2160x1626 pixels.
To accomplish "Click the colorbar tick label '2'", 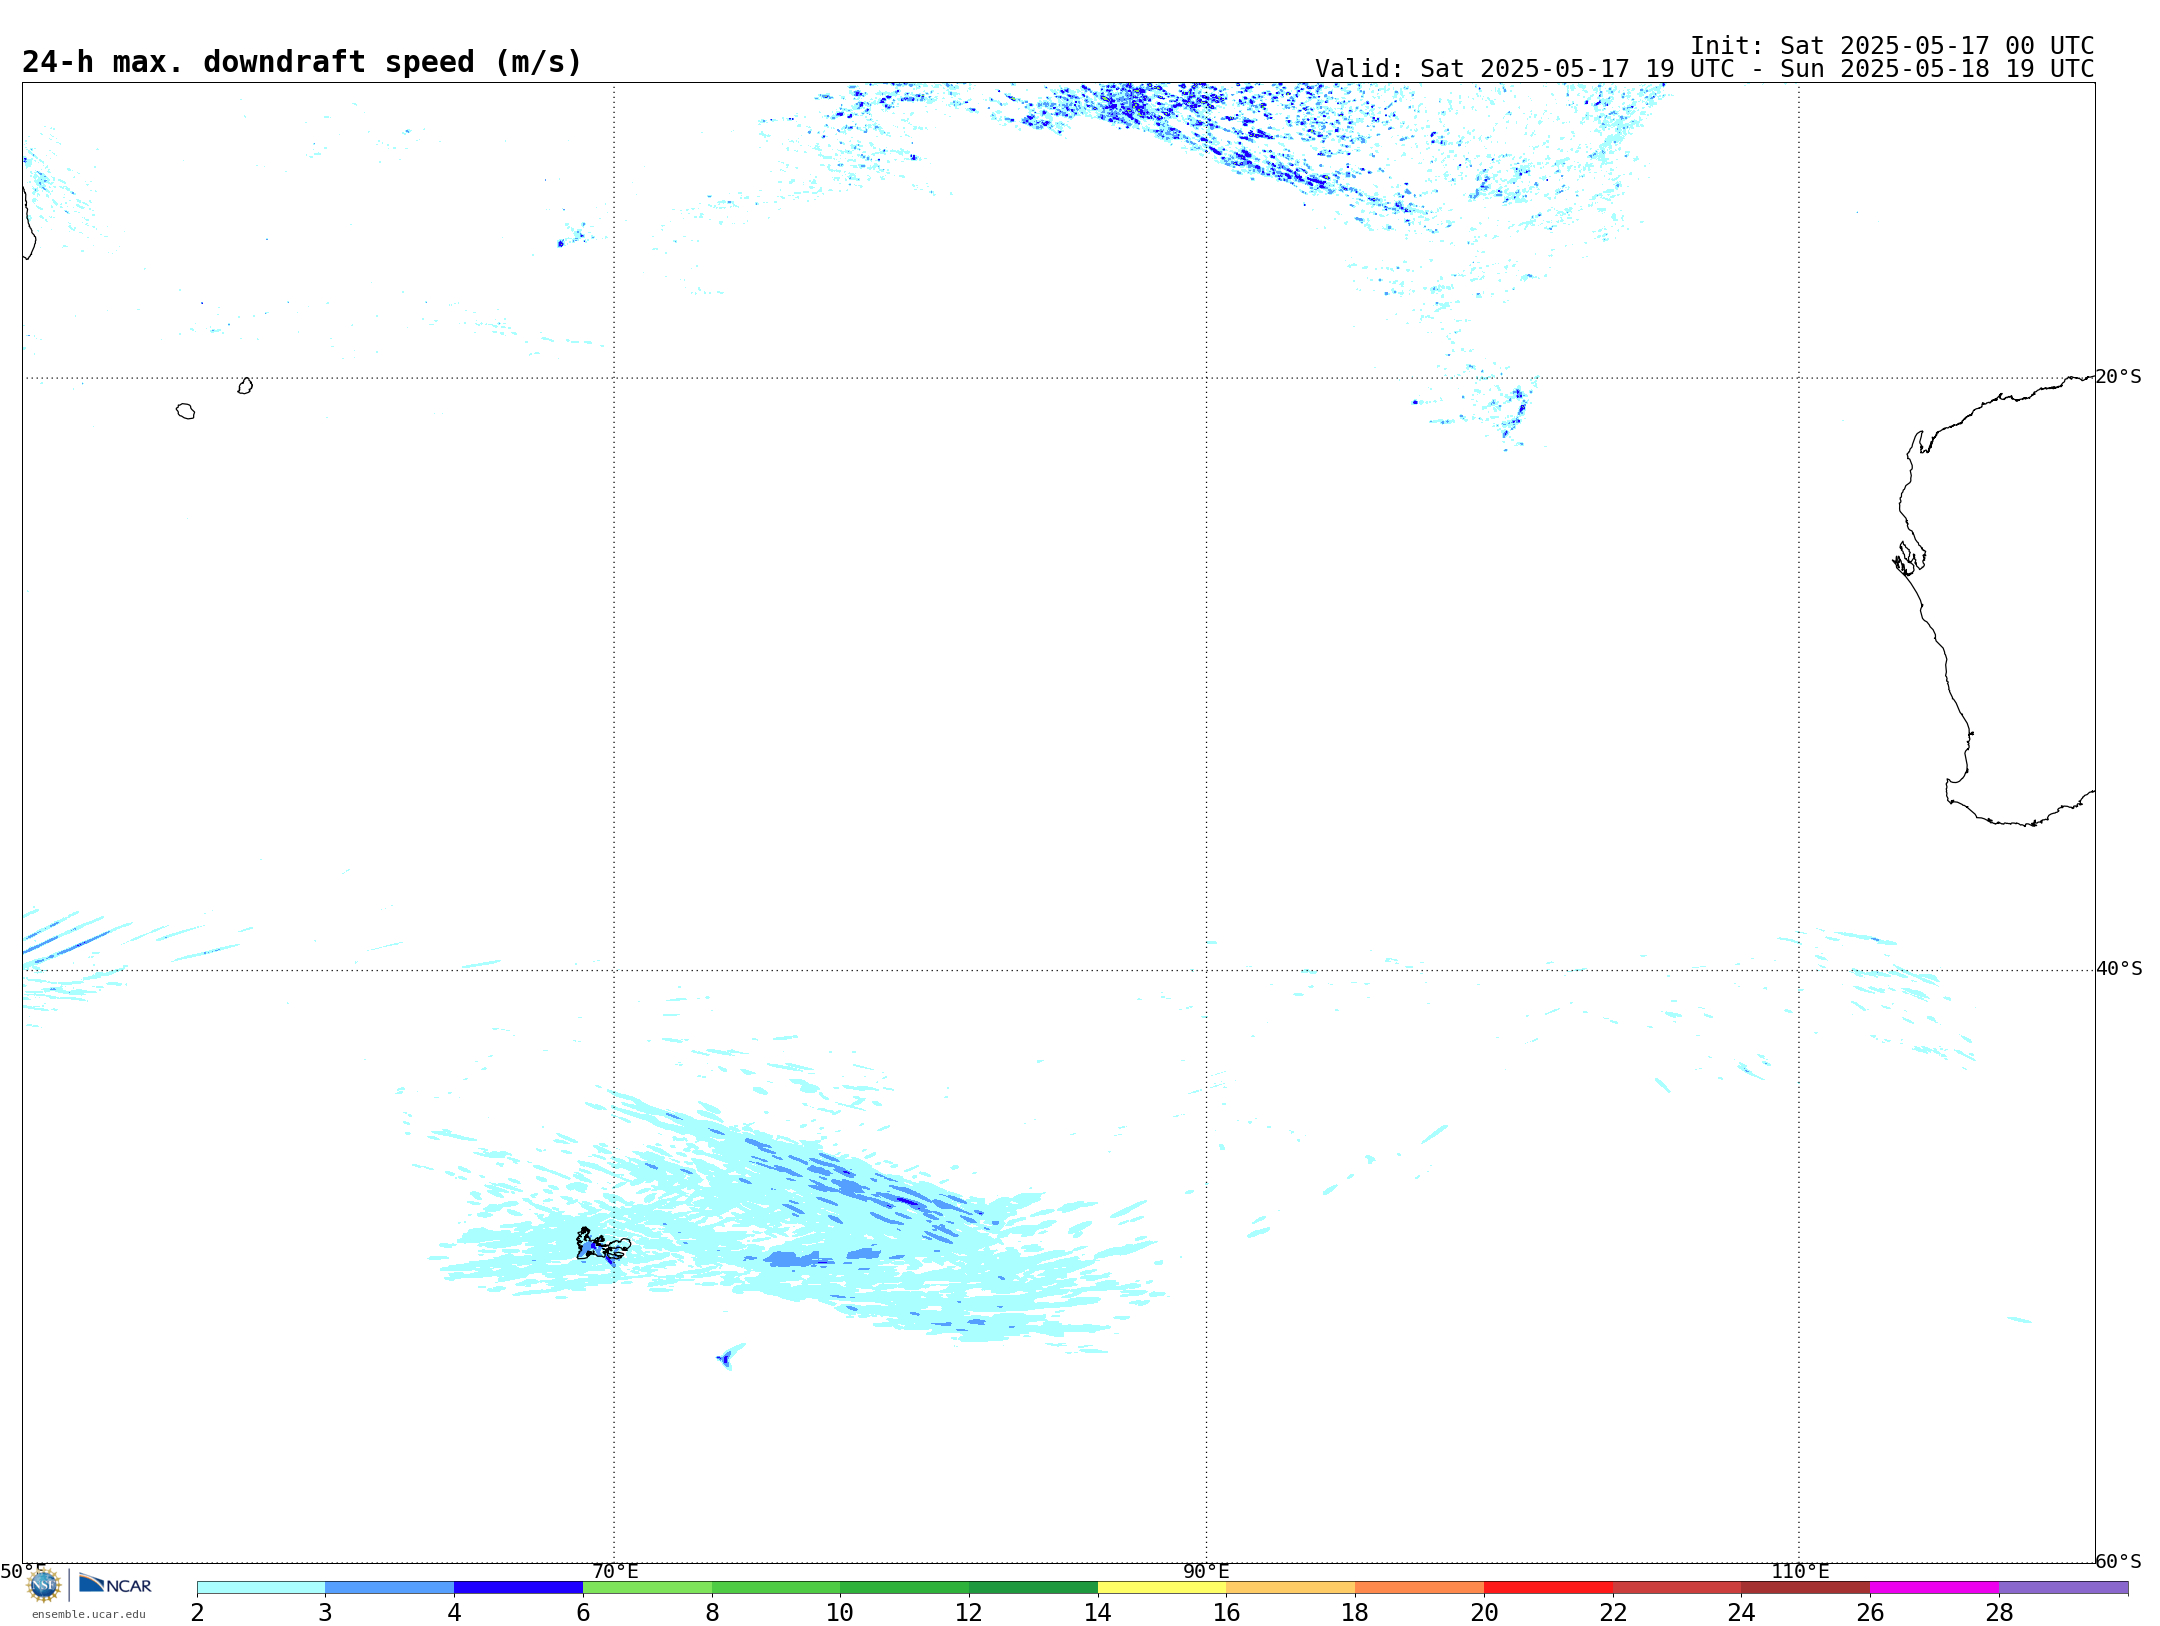I will 197,1613.
